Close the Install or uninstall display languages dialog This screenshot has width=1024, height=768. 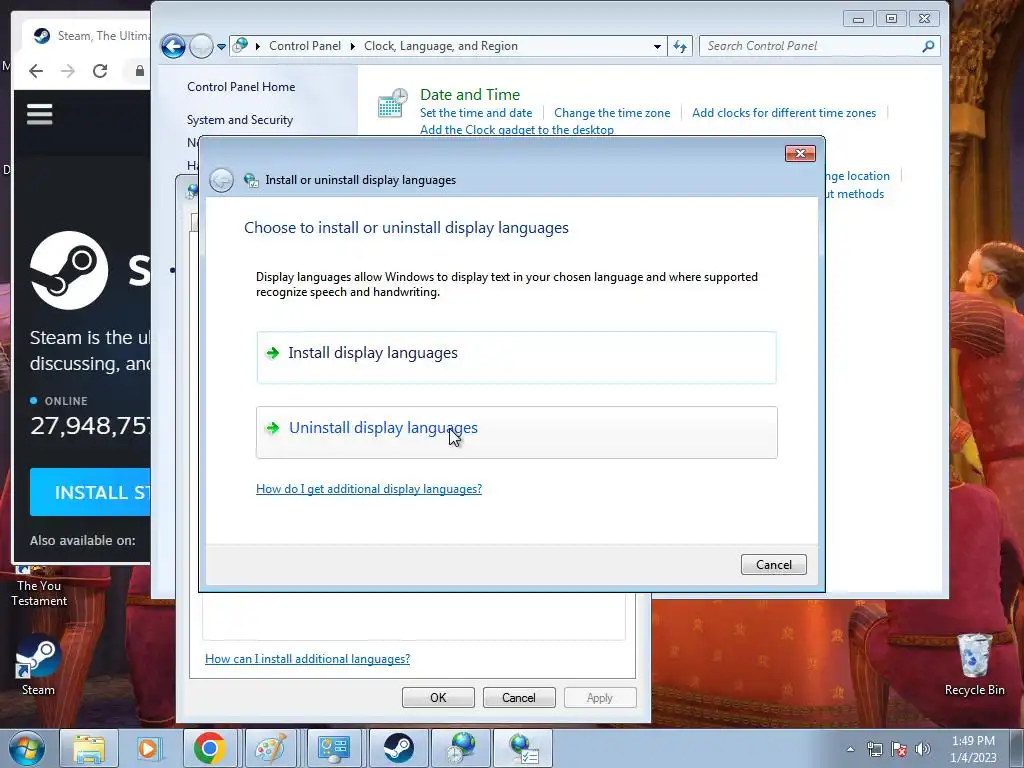pyautogui.click(x=800, y=153)
